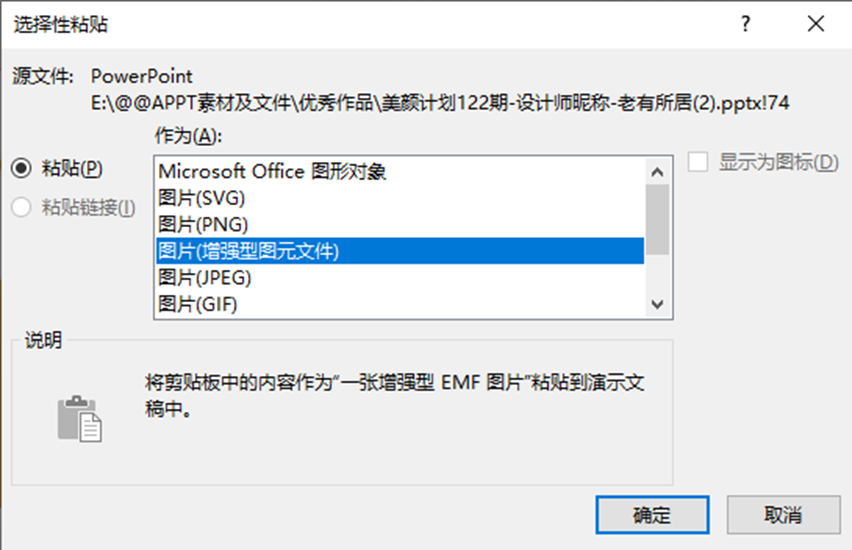Image resolution: width=852 pixels, height=550 pixels.
Task: Click the list scroll down arrow
Action: [657, 304]
